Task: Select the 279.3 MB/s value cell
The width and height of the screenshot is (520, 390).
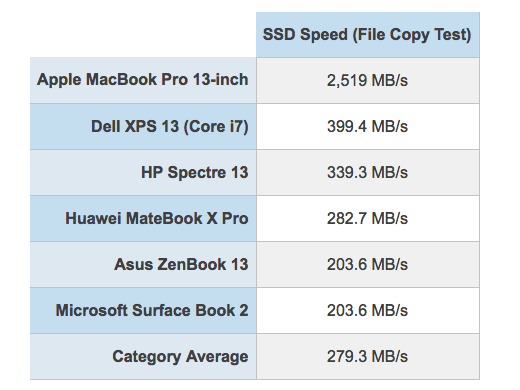Action: click(x=368, y=356)
